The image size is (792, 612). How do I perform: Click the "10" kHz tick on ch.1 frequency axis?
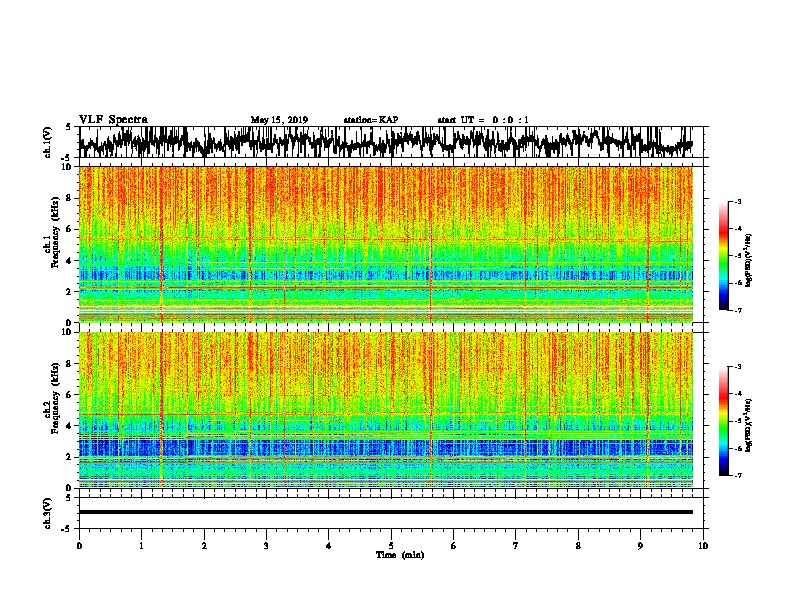click(x=68, y=167)
